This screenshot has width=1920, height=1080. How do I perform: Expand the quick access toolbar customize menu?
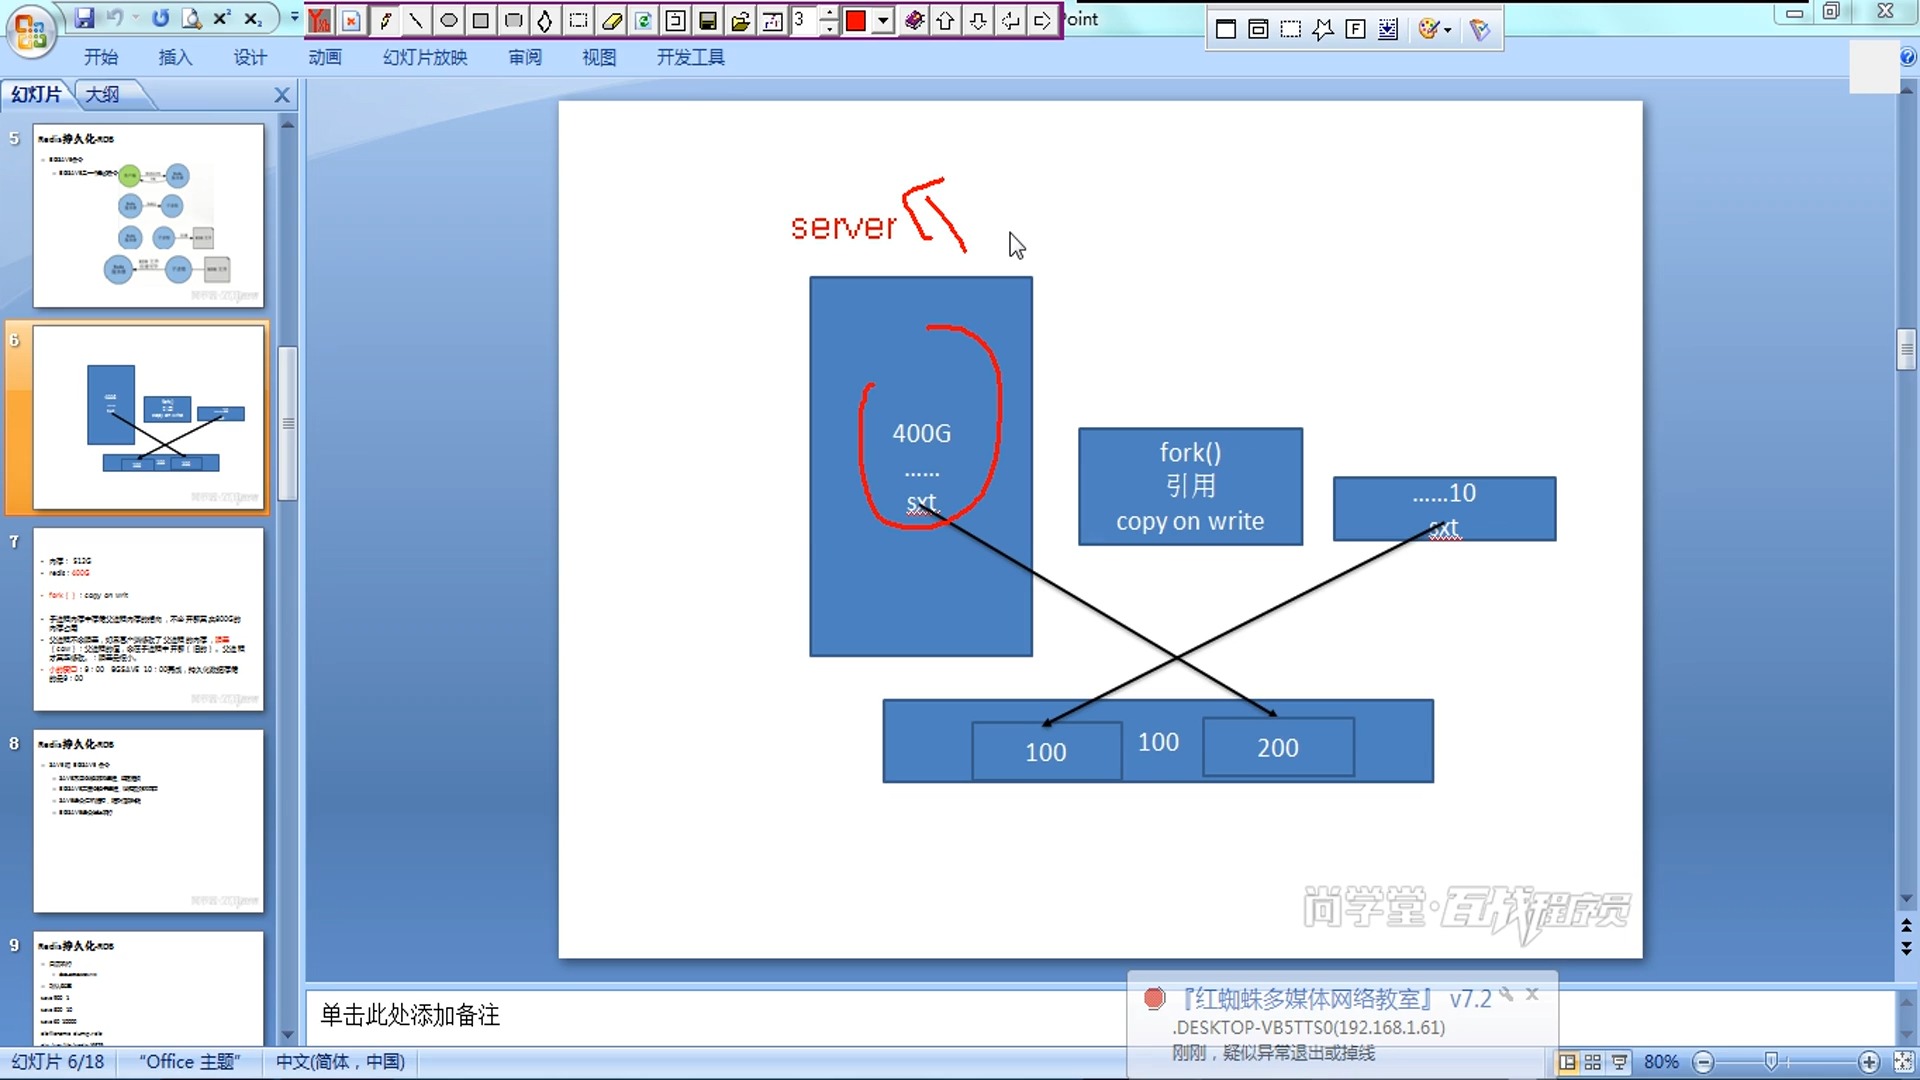coord(294,18)
